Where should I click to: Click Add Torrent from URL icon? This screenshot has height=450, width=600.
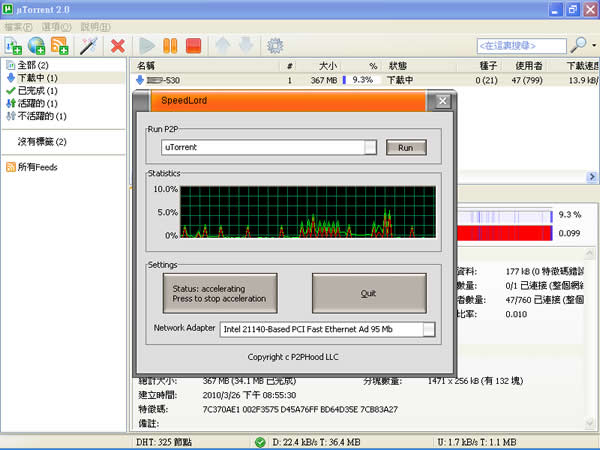coord(37,45)
